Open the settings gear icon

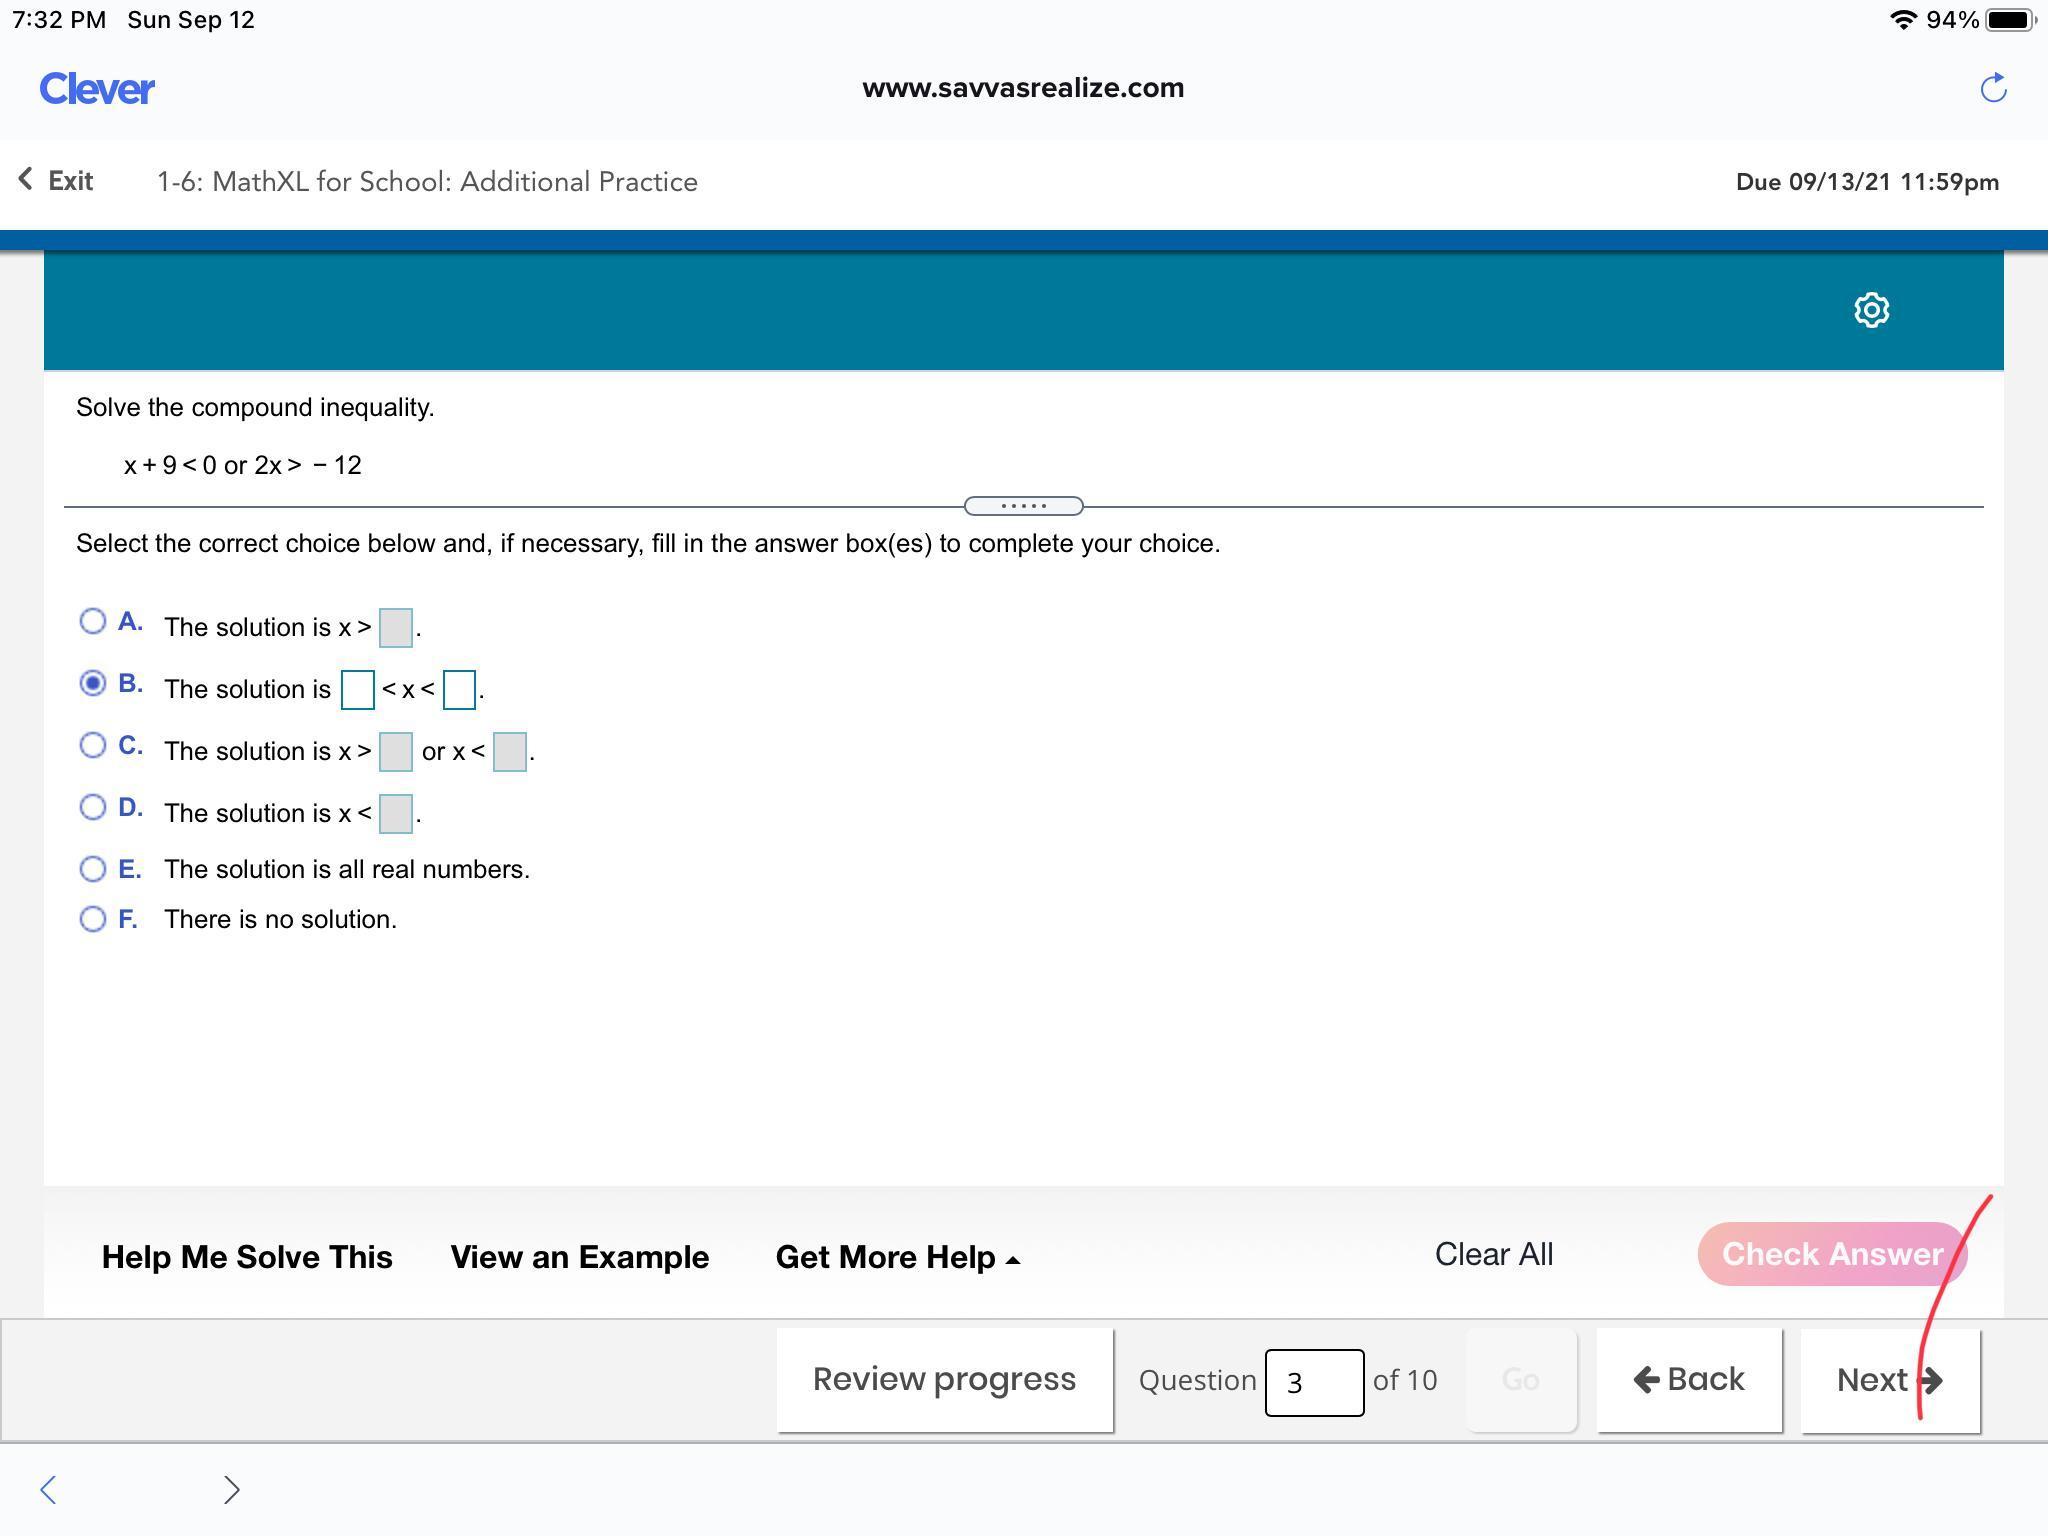(1871, 310)
